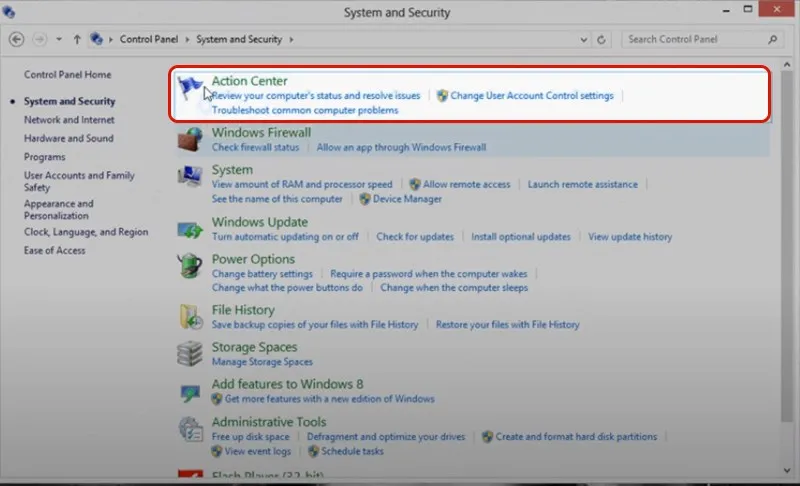This screenshot has height=486, width=800.
Task: Open Change User Account Control settings
Action: tap(531, 96)
